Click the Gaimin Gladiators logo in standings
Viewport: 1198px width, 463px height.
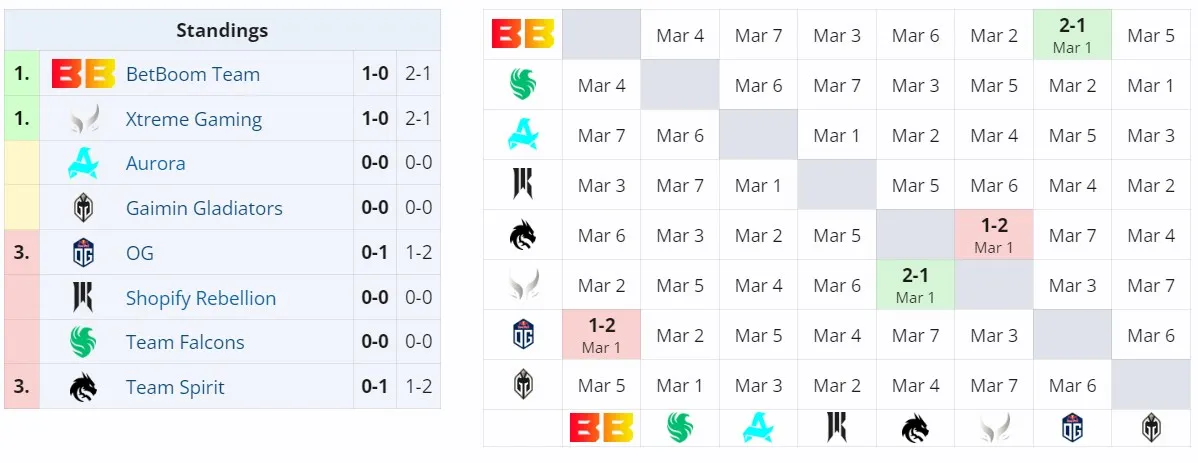point(83,208)
